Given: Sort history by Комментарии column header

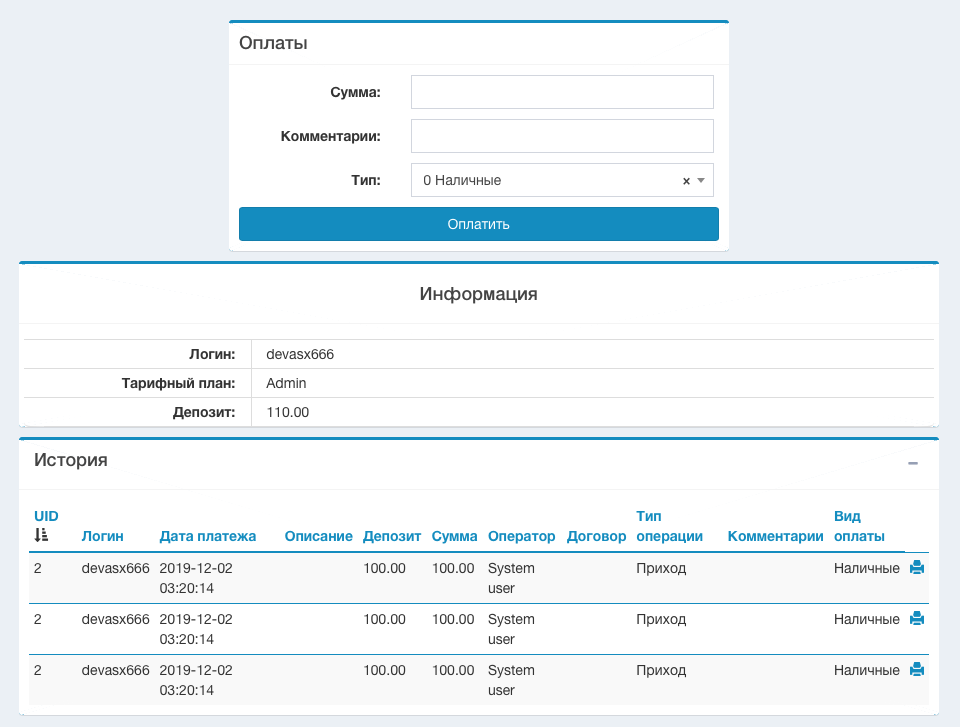Looking at the screenshot, I should pyautogui.click(x=775, y=536).
